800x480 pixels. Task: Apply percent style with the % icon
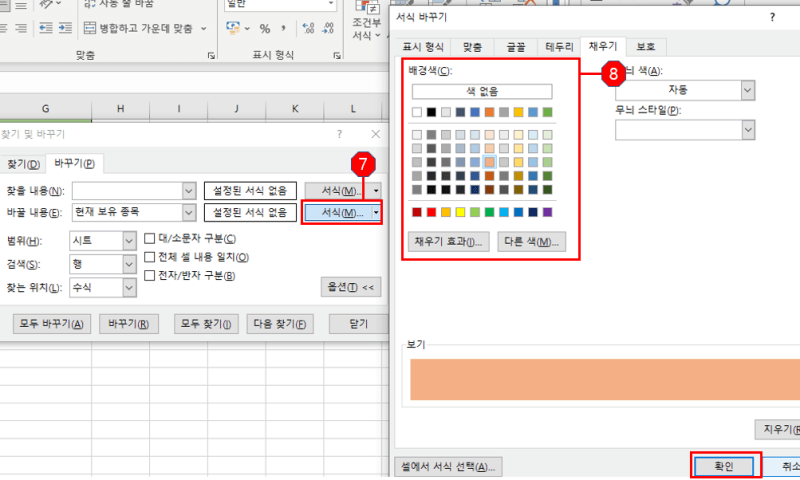pos(264,29)
